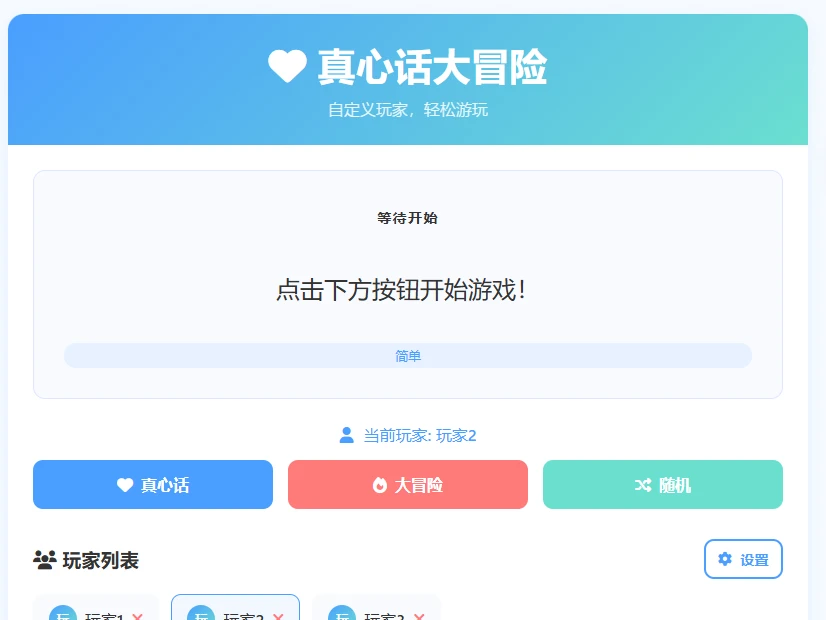Click the 点击下方按钮开始游戏 prompt text
The height and width of the screenshot is (620, 826).
(x=401, y=290)
